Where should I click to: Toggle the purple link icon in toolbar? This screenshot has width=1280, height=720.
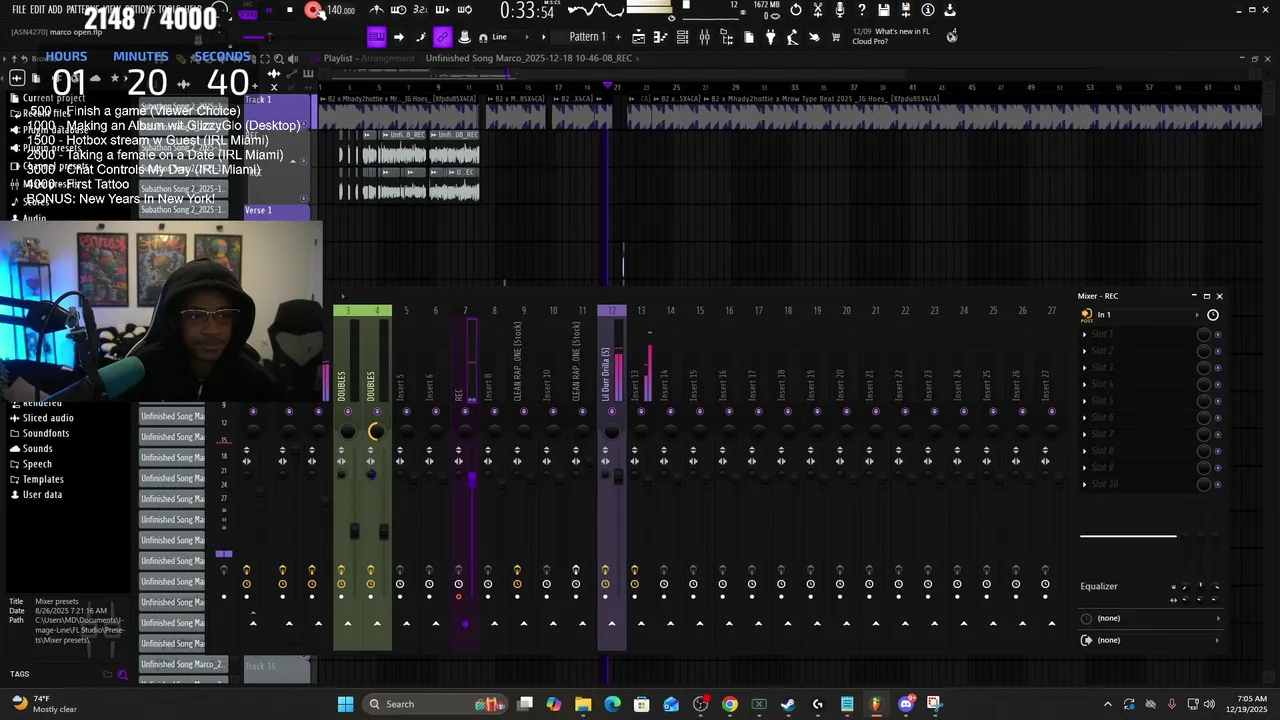tap(442, 37)
